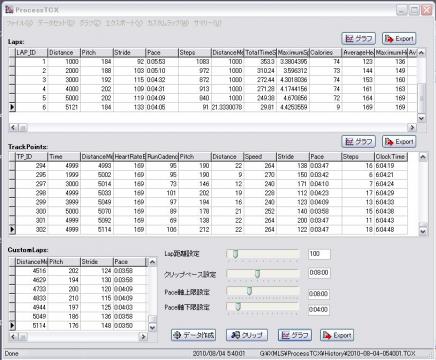Image resolution: width=436 pixels, height=360 pixels.
Task: Click the Export button in bottom row
Action: [337, 335]
